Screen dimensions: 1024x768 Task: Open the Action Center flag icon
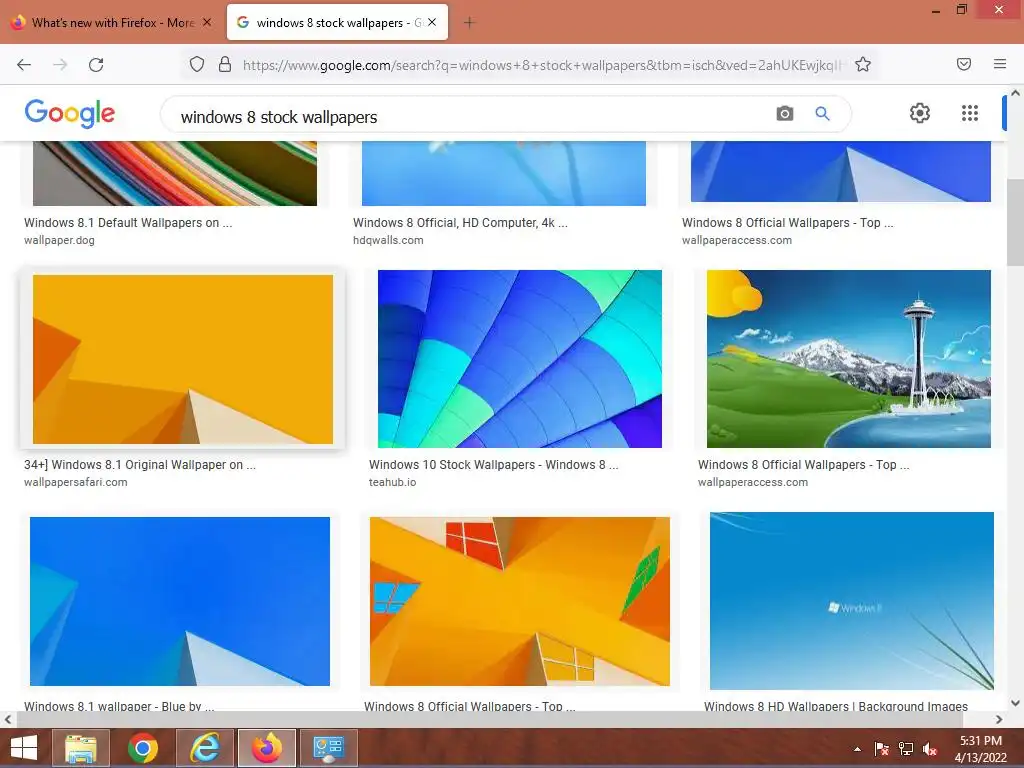[881, 749]
